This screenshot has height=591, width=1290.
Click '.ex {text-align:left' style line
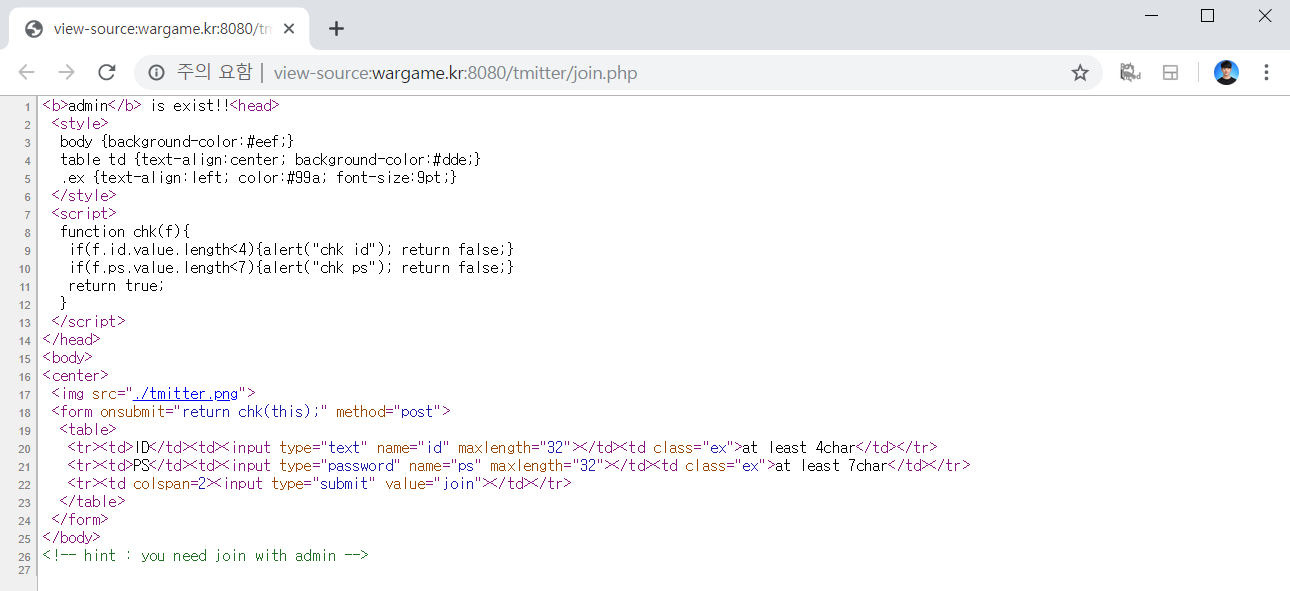point(258,177)
